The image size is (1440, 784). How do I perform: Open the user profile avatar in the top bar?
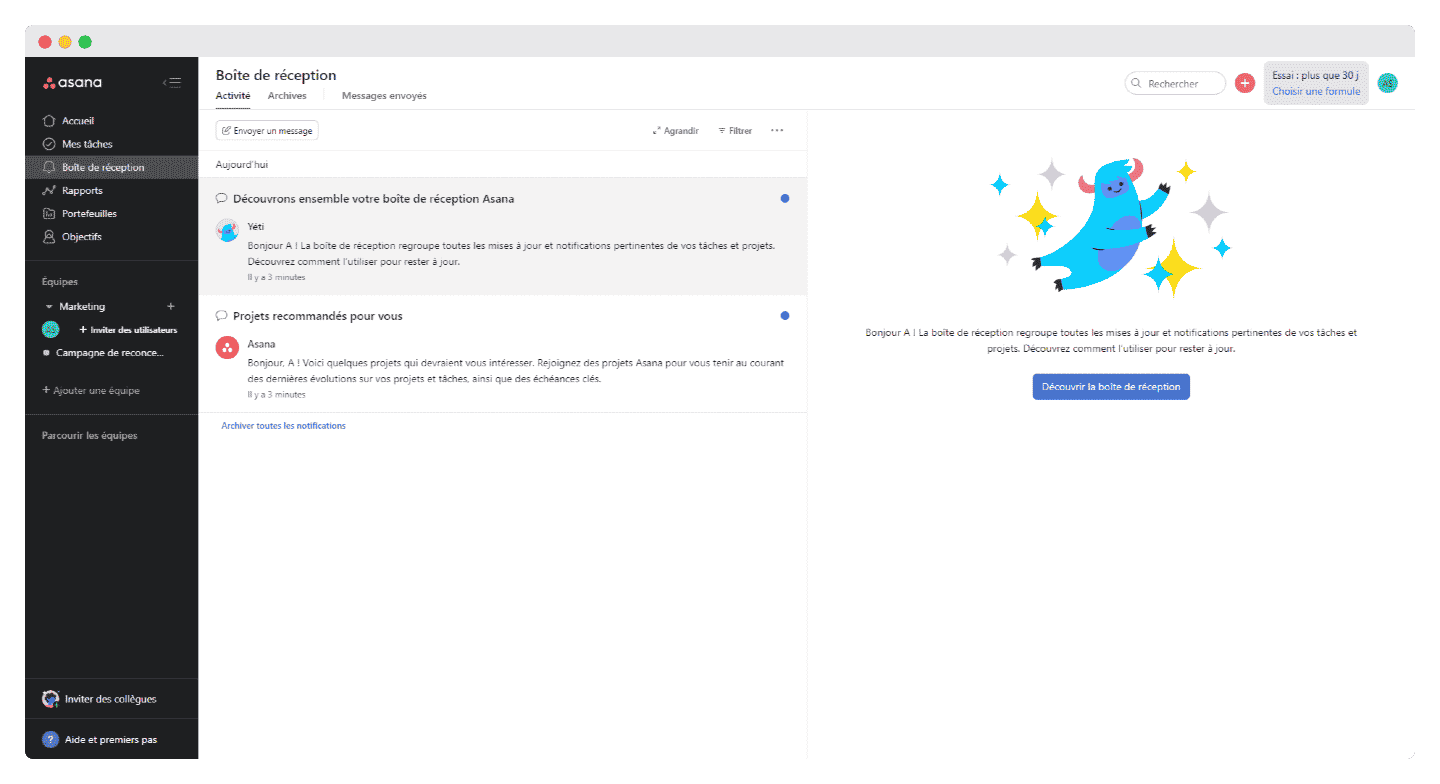[1387, 83]
